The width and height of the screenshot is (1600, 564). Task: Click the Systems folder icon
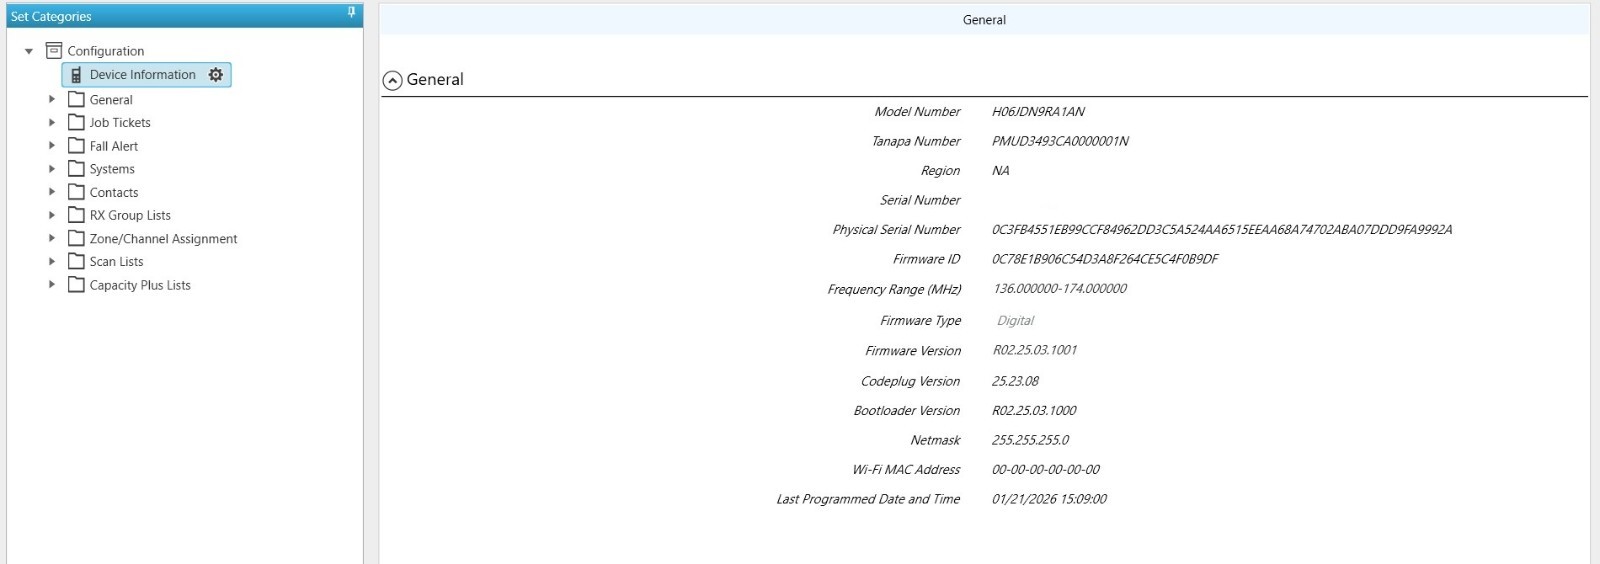coord(76,169)
